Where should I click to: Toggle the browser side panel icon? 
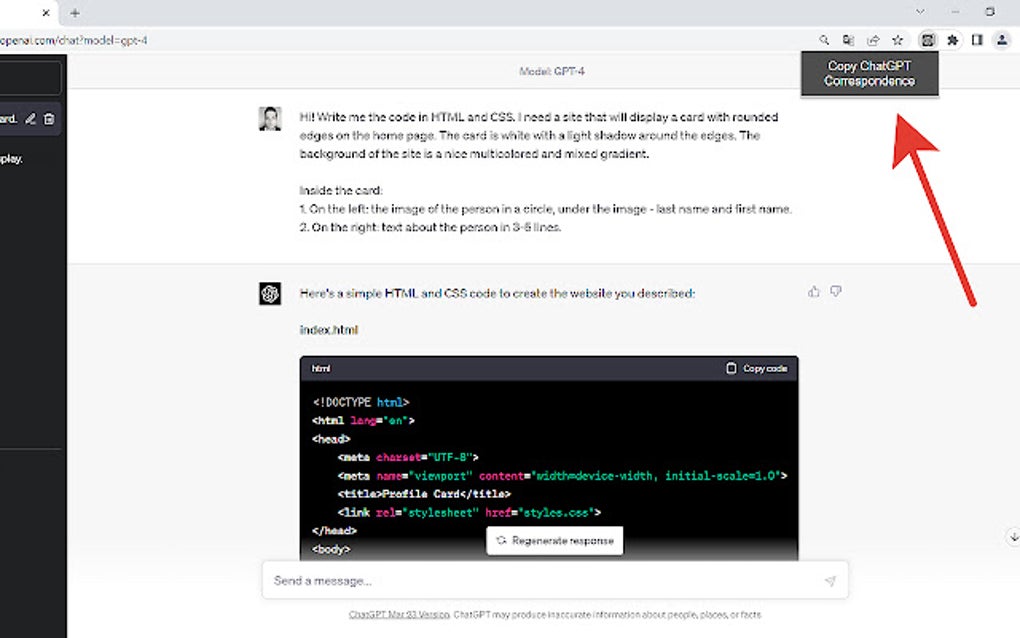pos(977,40)
